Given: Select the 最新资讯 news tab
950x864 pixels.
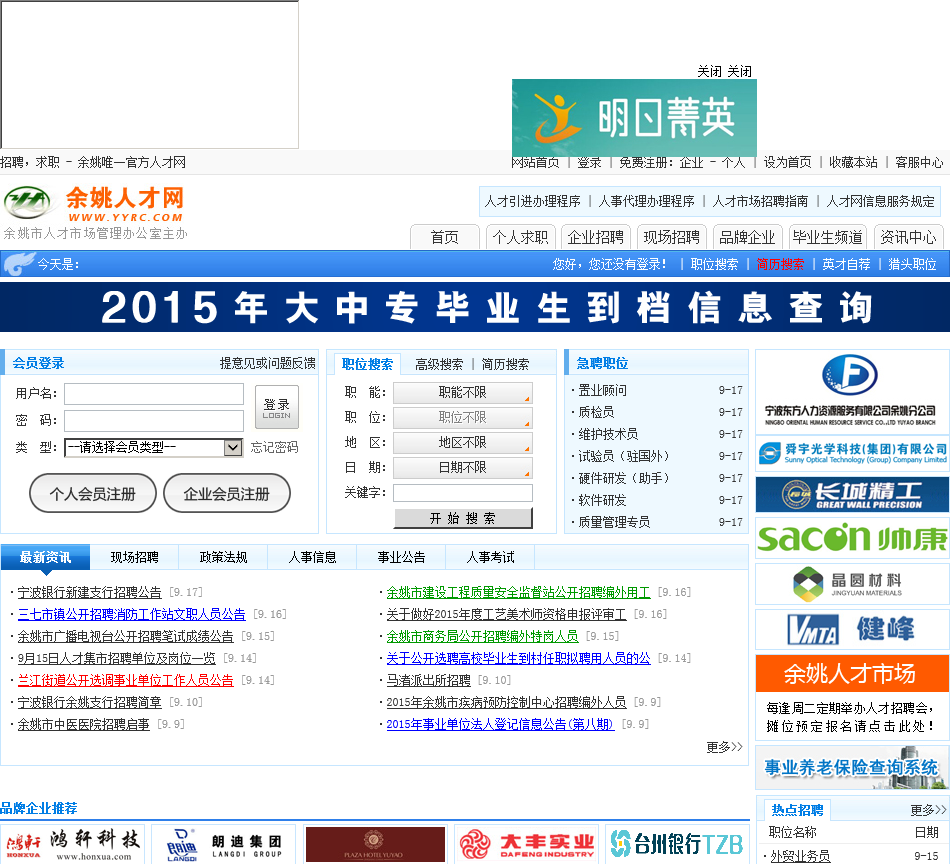Looking at the screenshot, I should [x=45, y=557].
